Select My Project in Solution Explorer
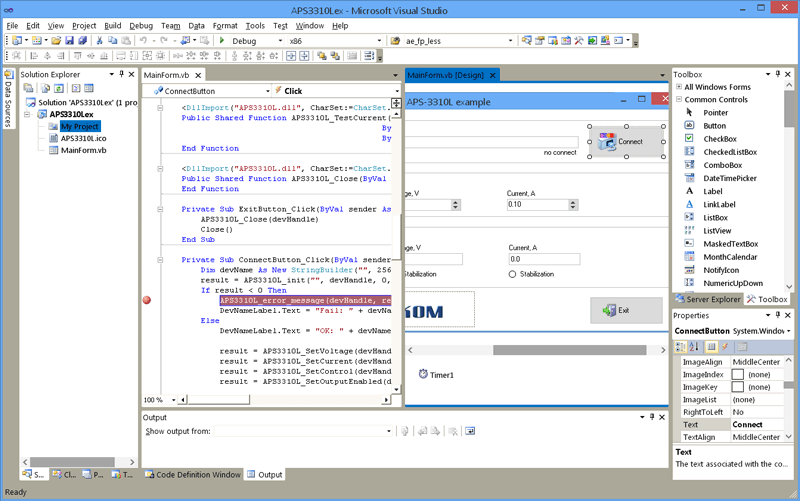The image size is (800, 501). tap(80, 126)
